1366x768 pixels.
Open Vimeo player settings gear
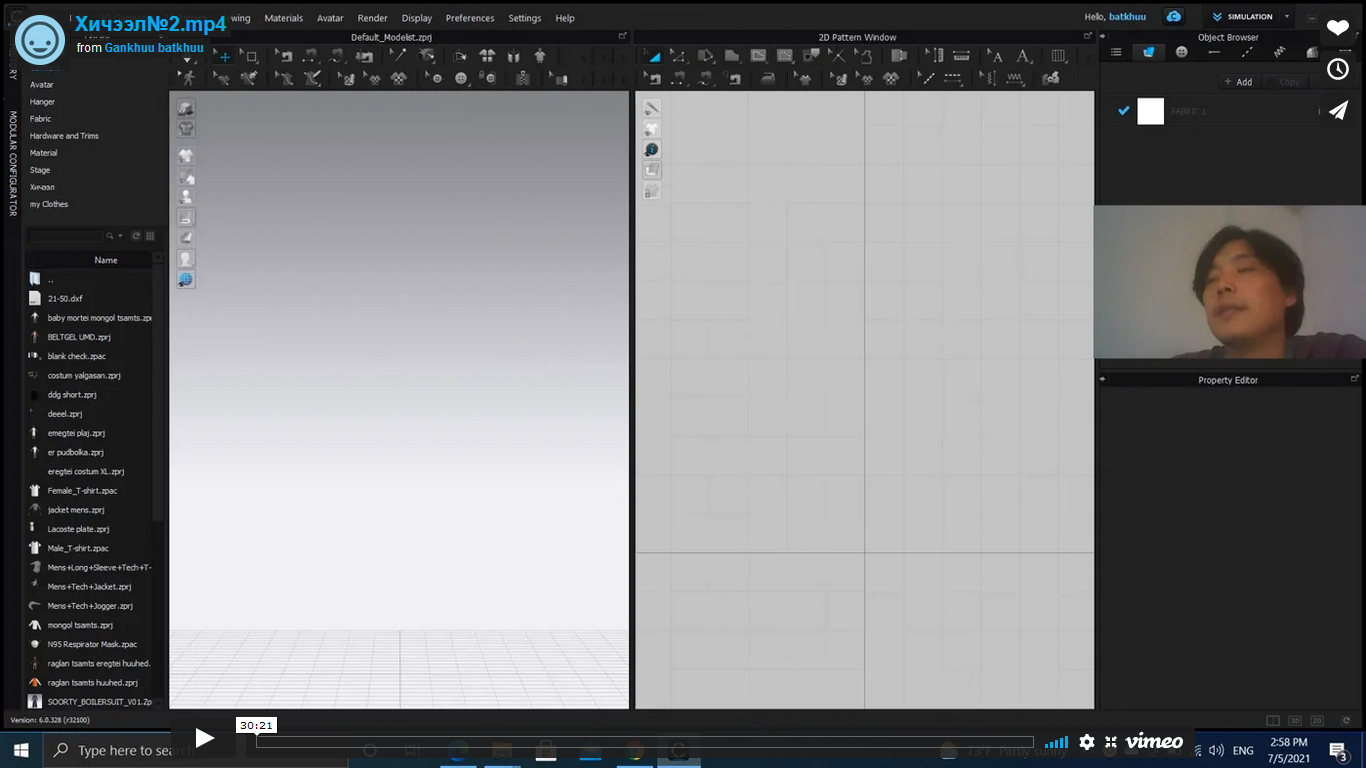(1086, 742)
